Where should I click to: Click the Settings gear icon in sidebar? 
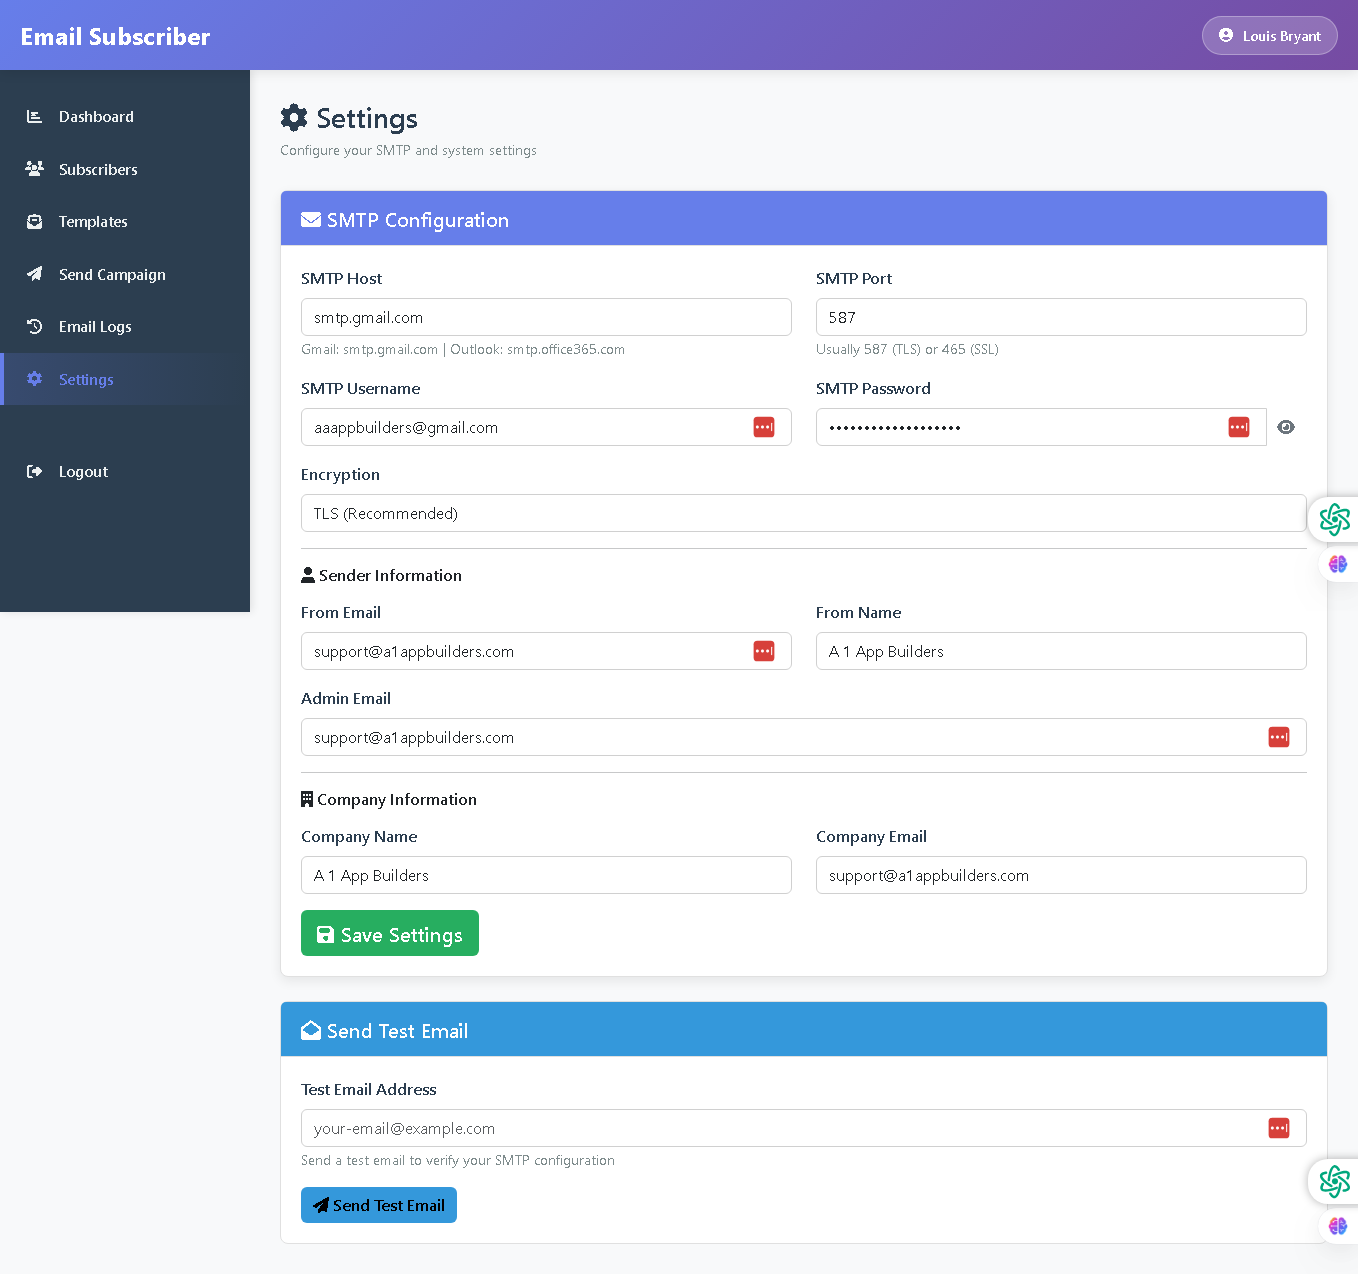34,379
